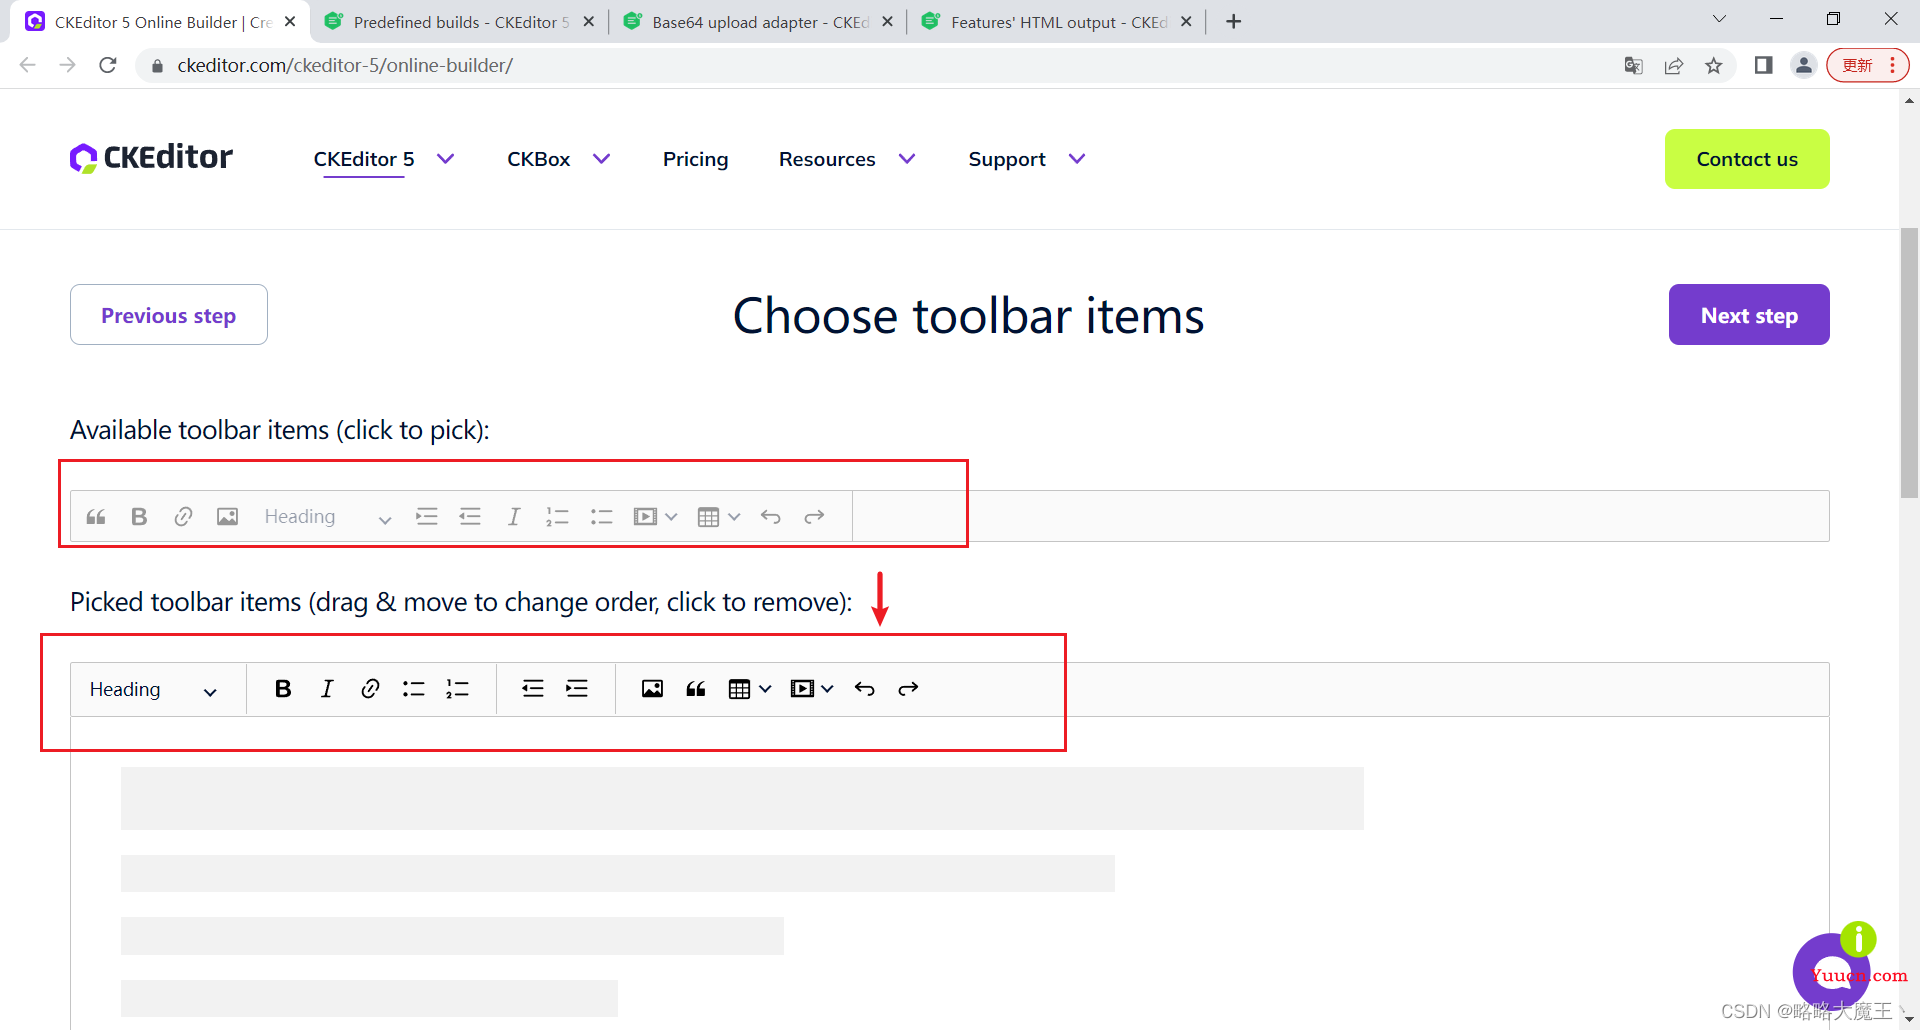Click the browser address bar URL
The width and height of the screenshot is (1920, 1030).
coord(345,65)
